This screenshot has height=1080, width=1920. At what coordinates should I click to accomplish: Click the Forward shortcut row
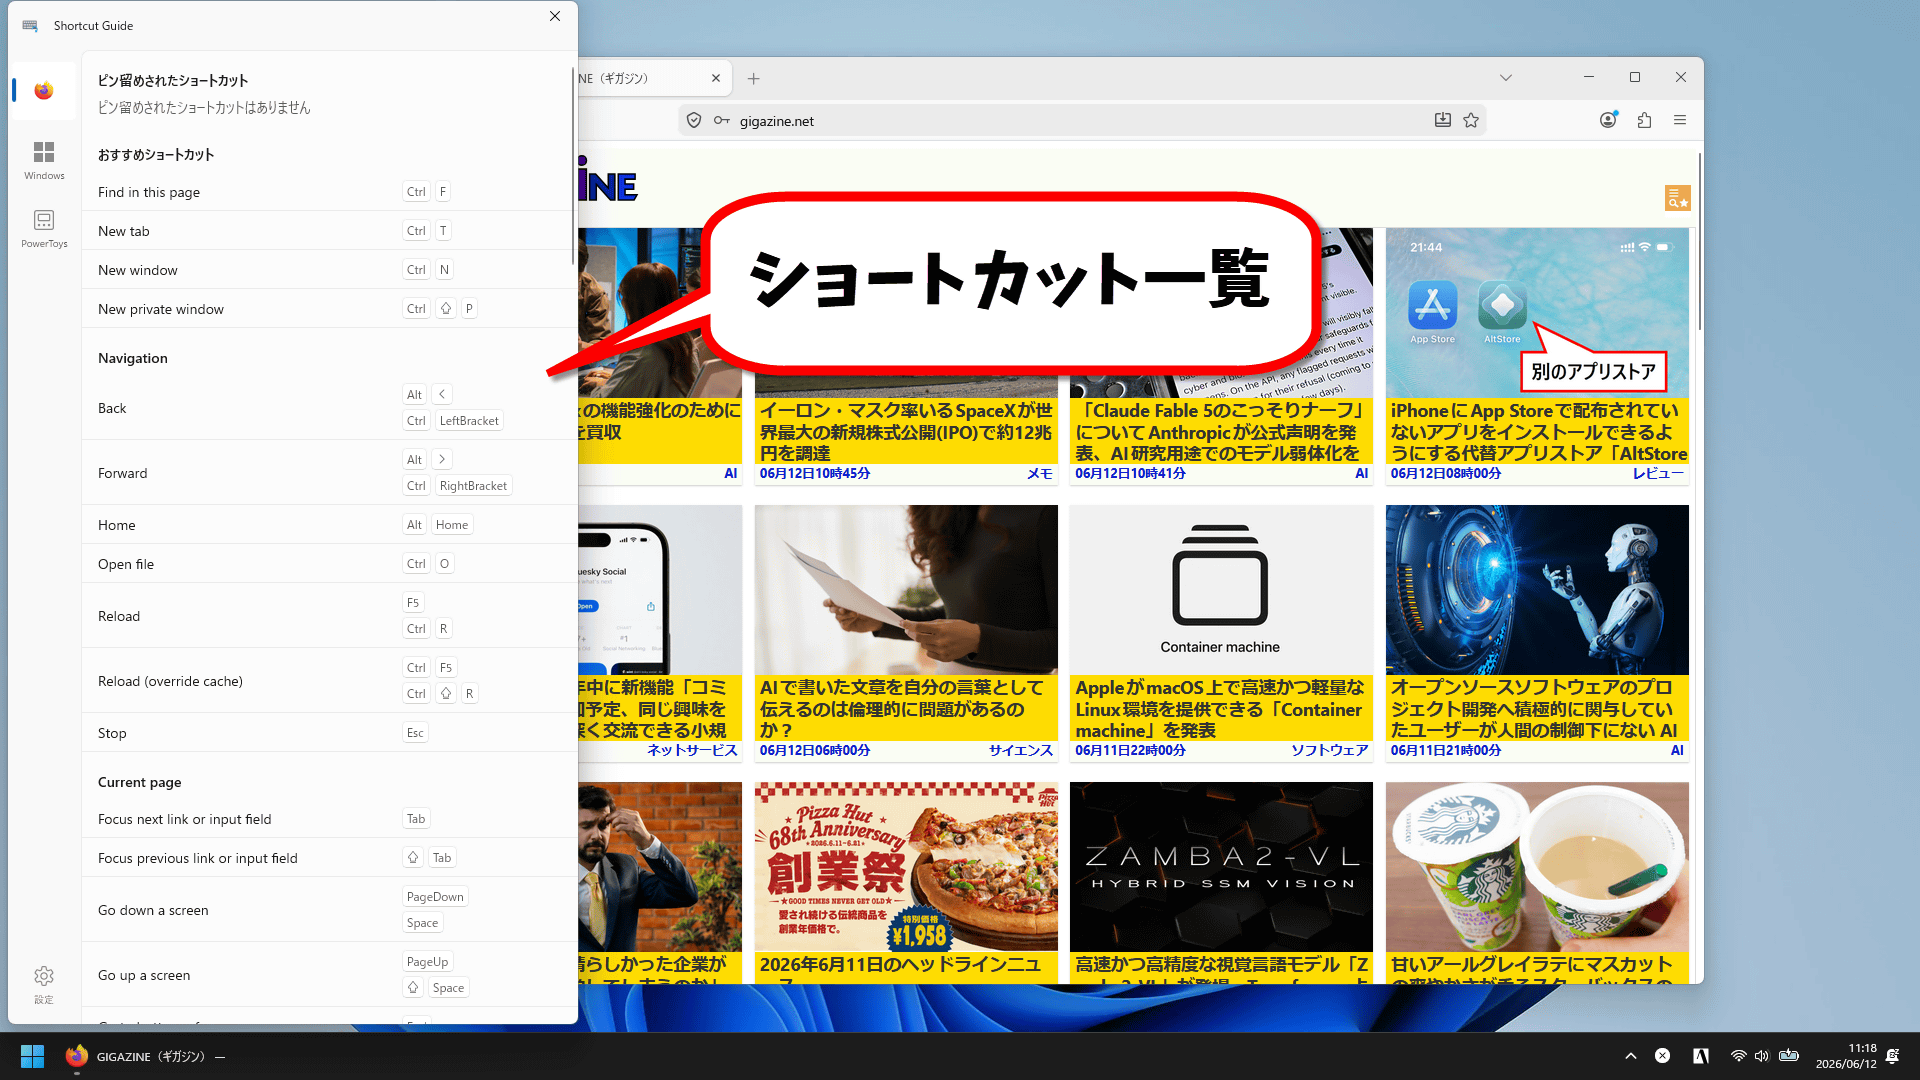(328, 473)
